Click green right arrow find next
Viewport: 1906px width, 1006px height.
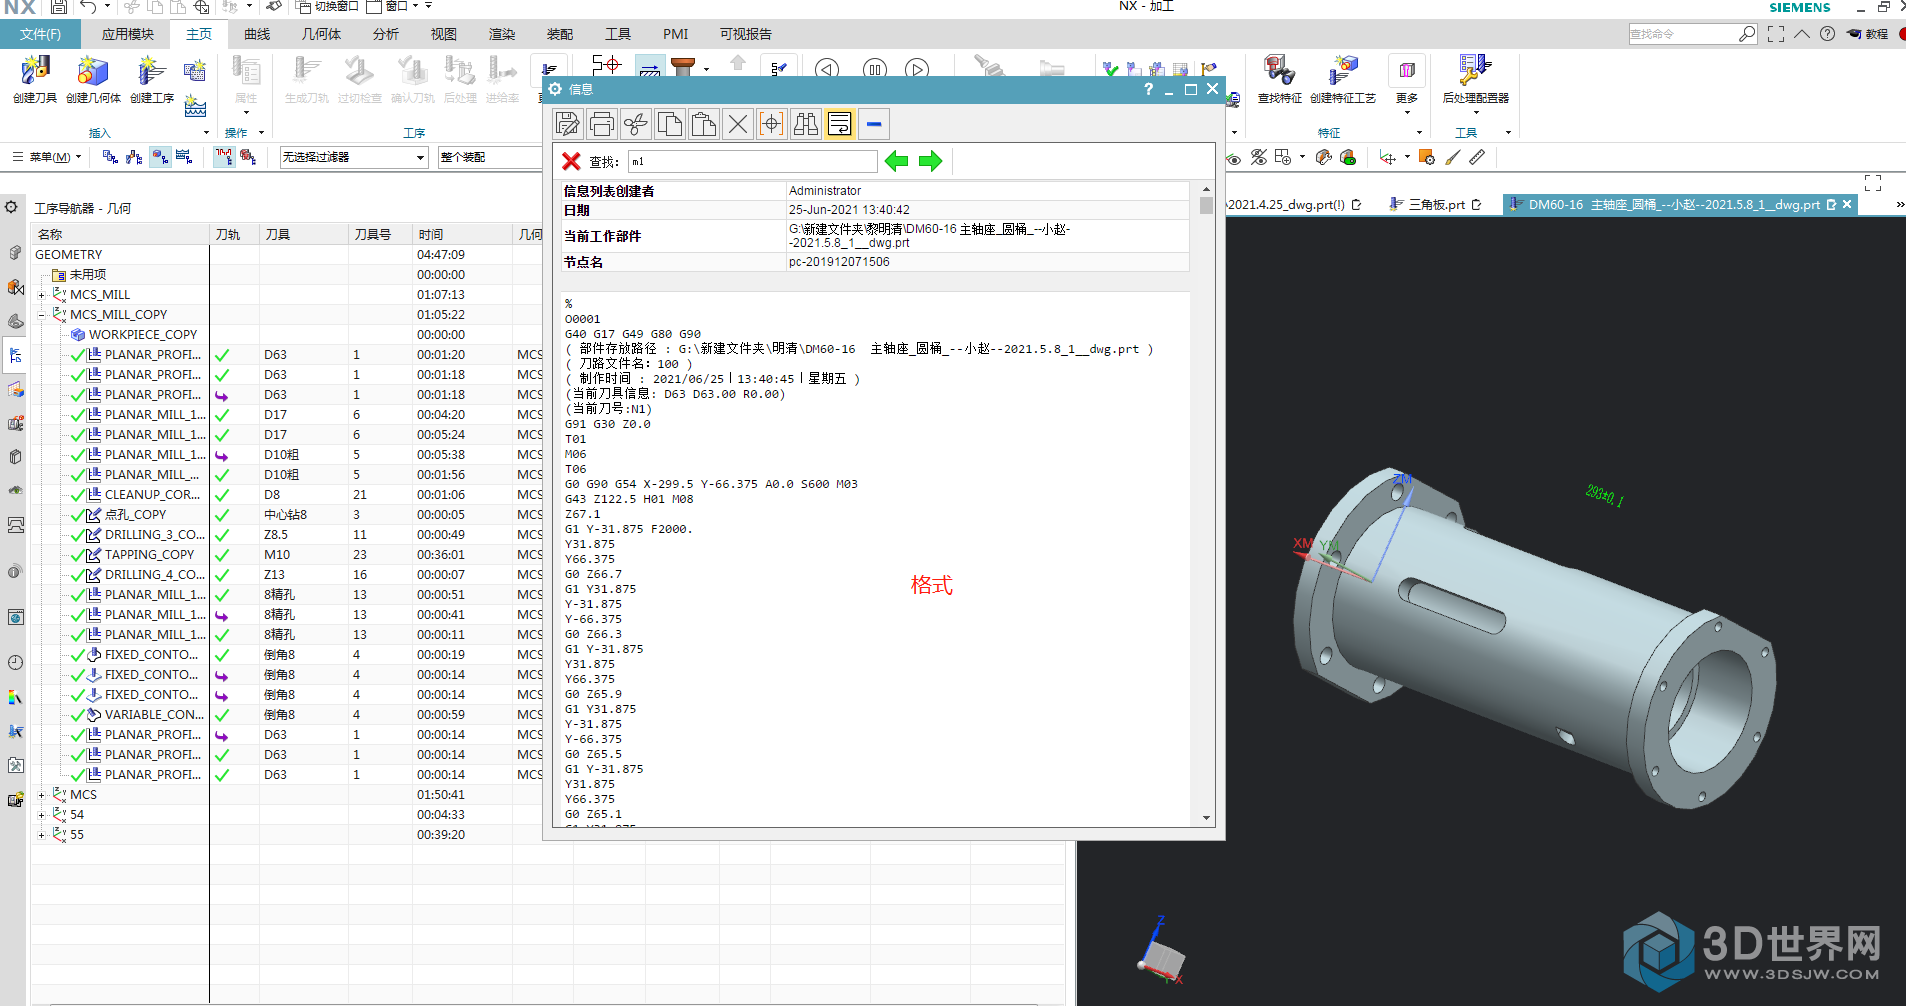pos(931,161)
